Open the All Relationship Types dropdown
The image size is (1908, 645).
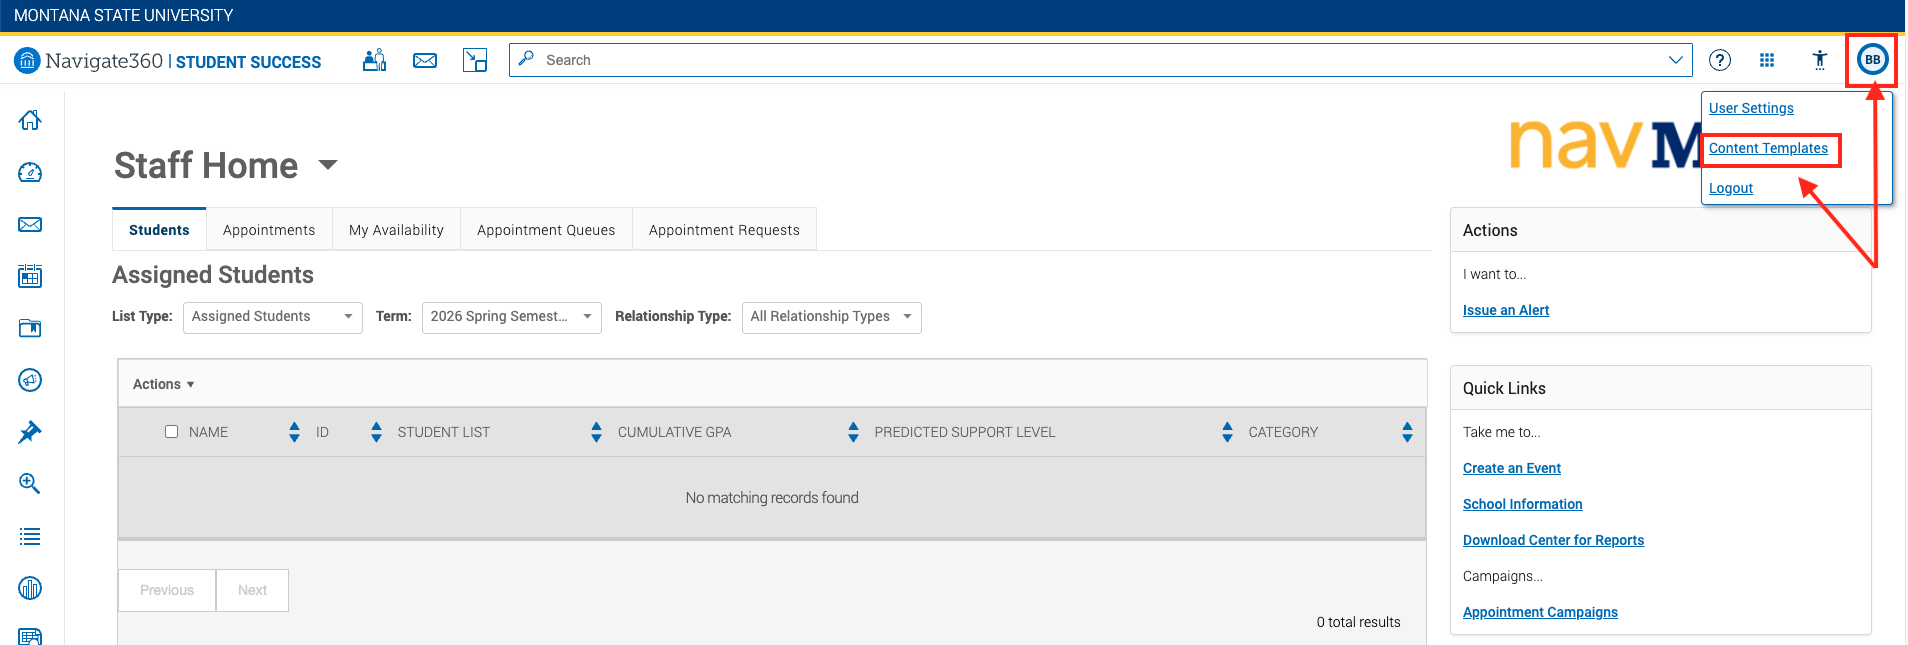(831, 317)
